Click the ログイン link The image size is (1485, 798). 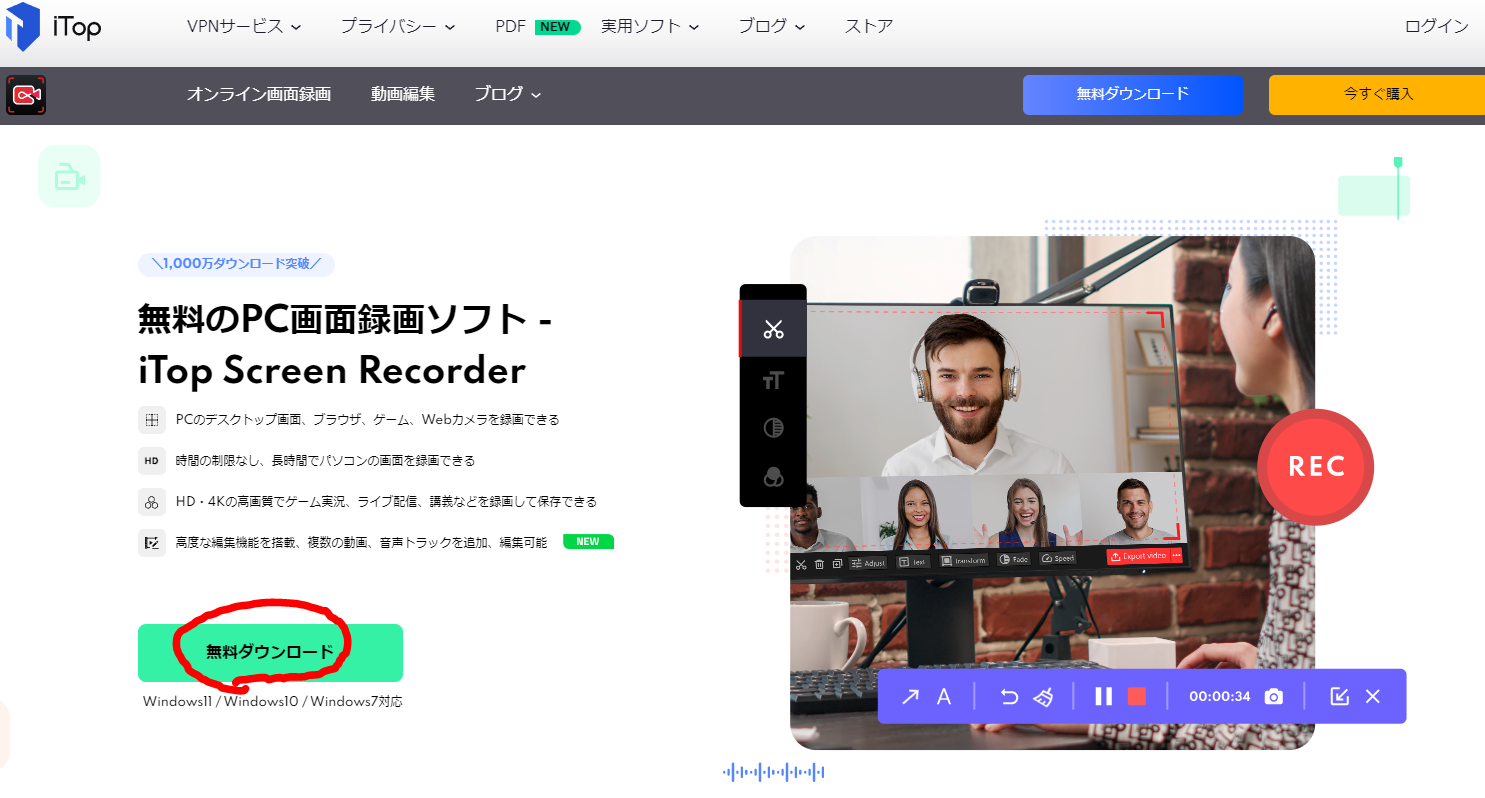click(x=1437, y=27)
